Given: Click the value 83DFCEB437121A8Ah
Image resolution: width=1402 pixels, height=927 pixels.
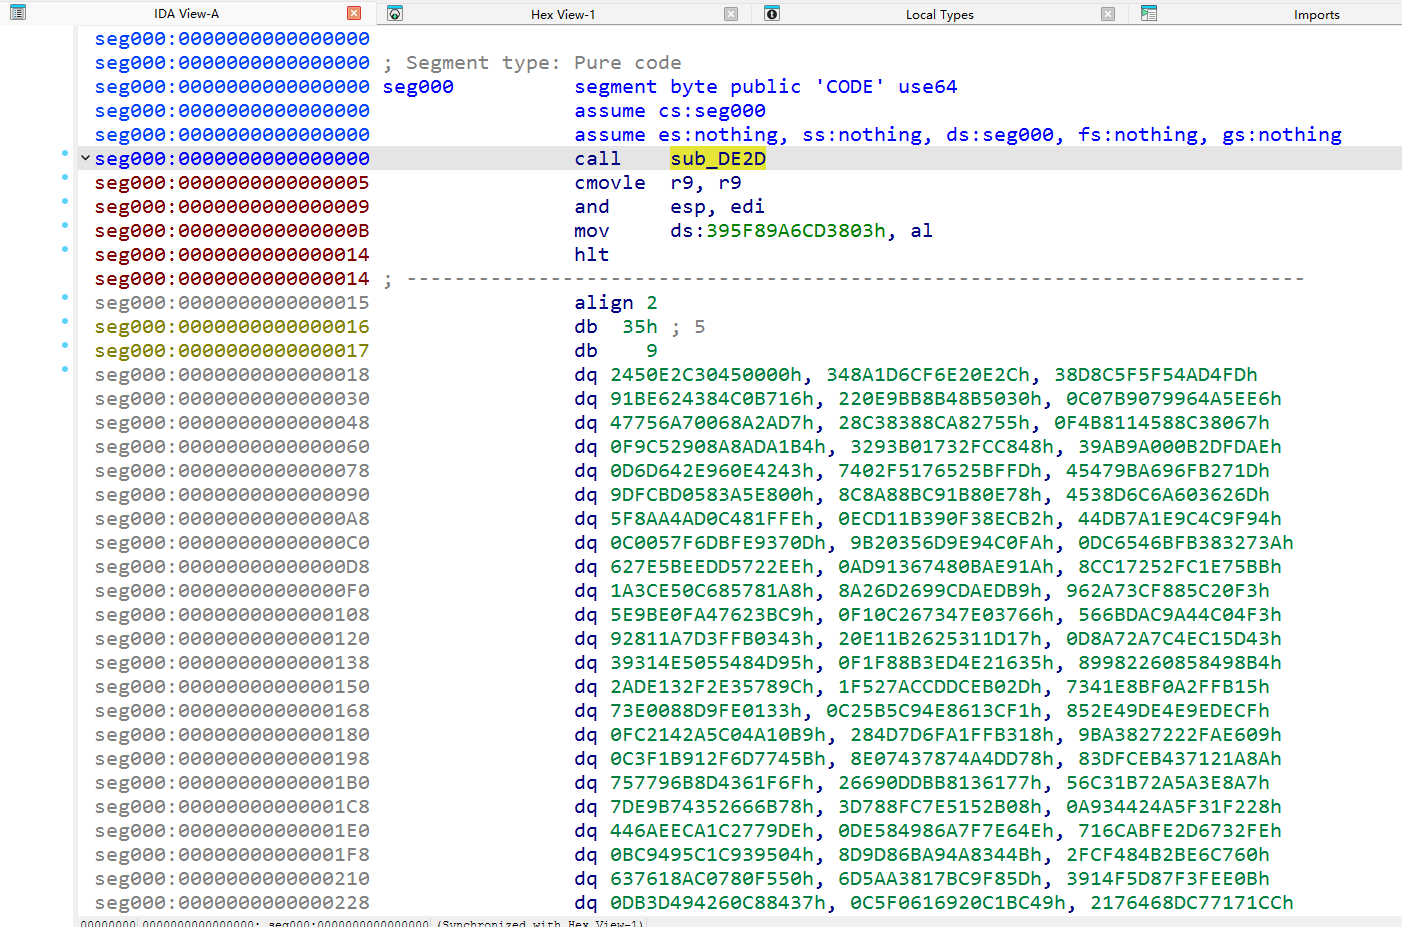Looking at the screenshot, I should [x=1180, y=758].
